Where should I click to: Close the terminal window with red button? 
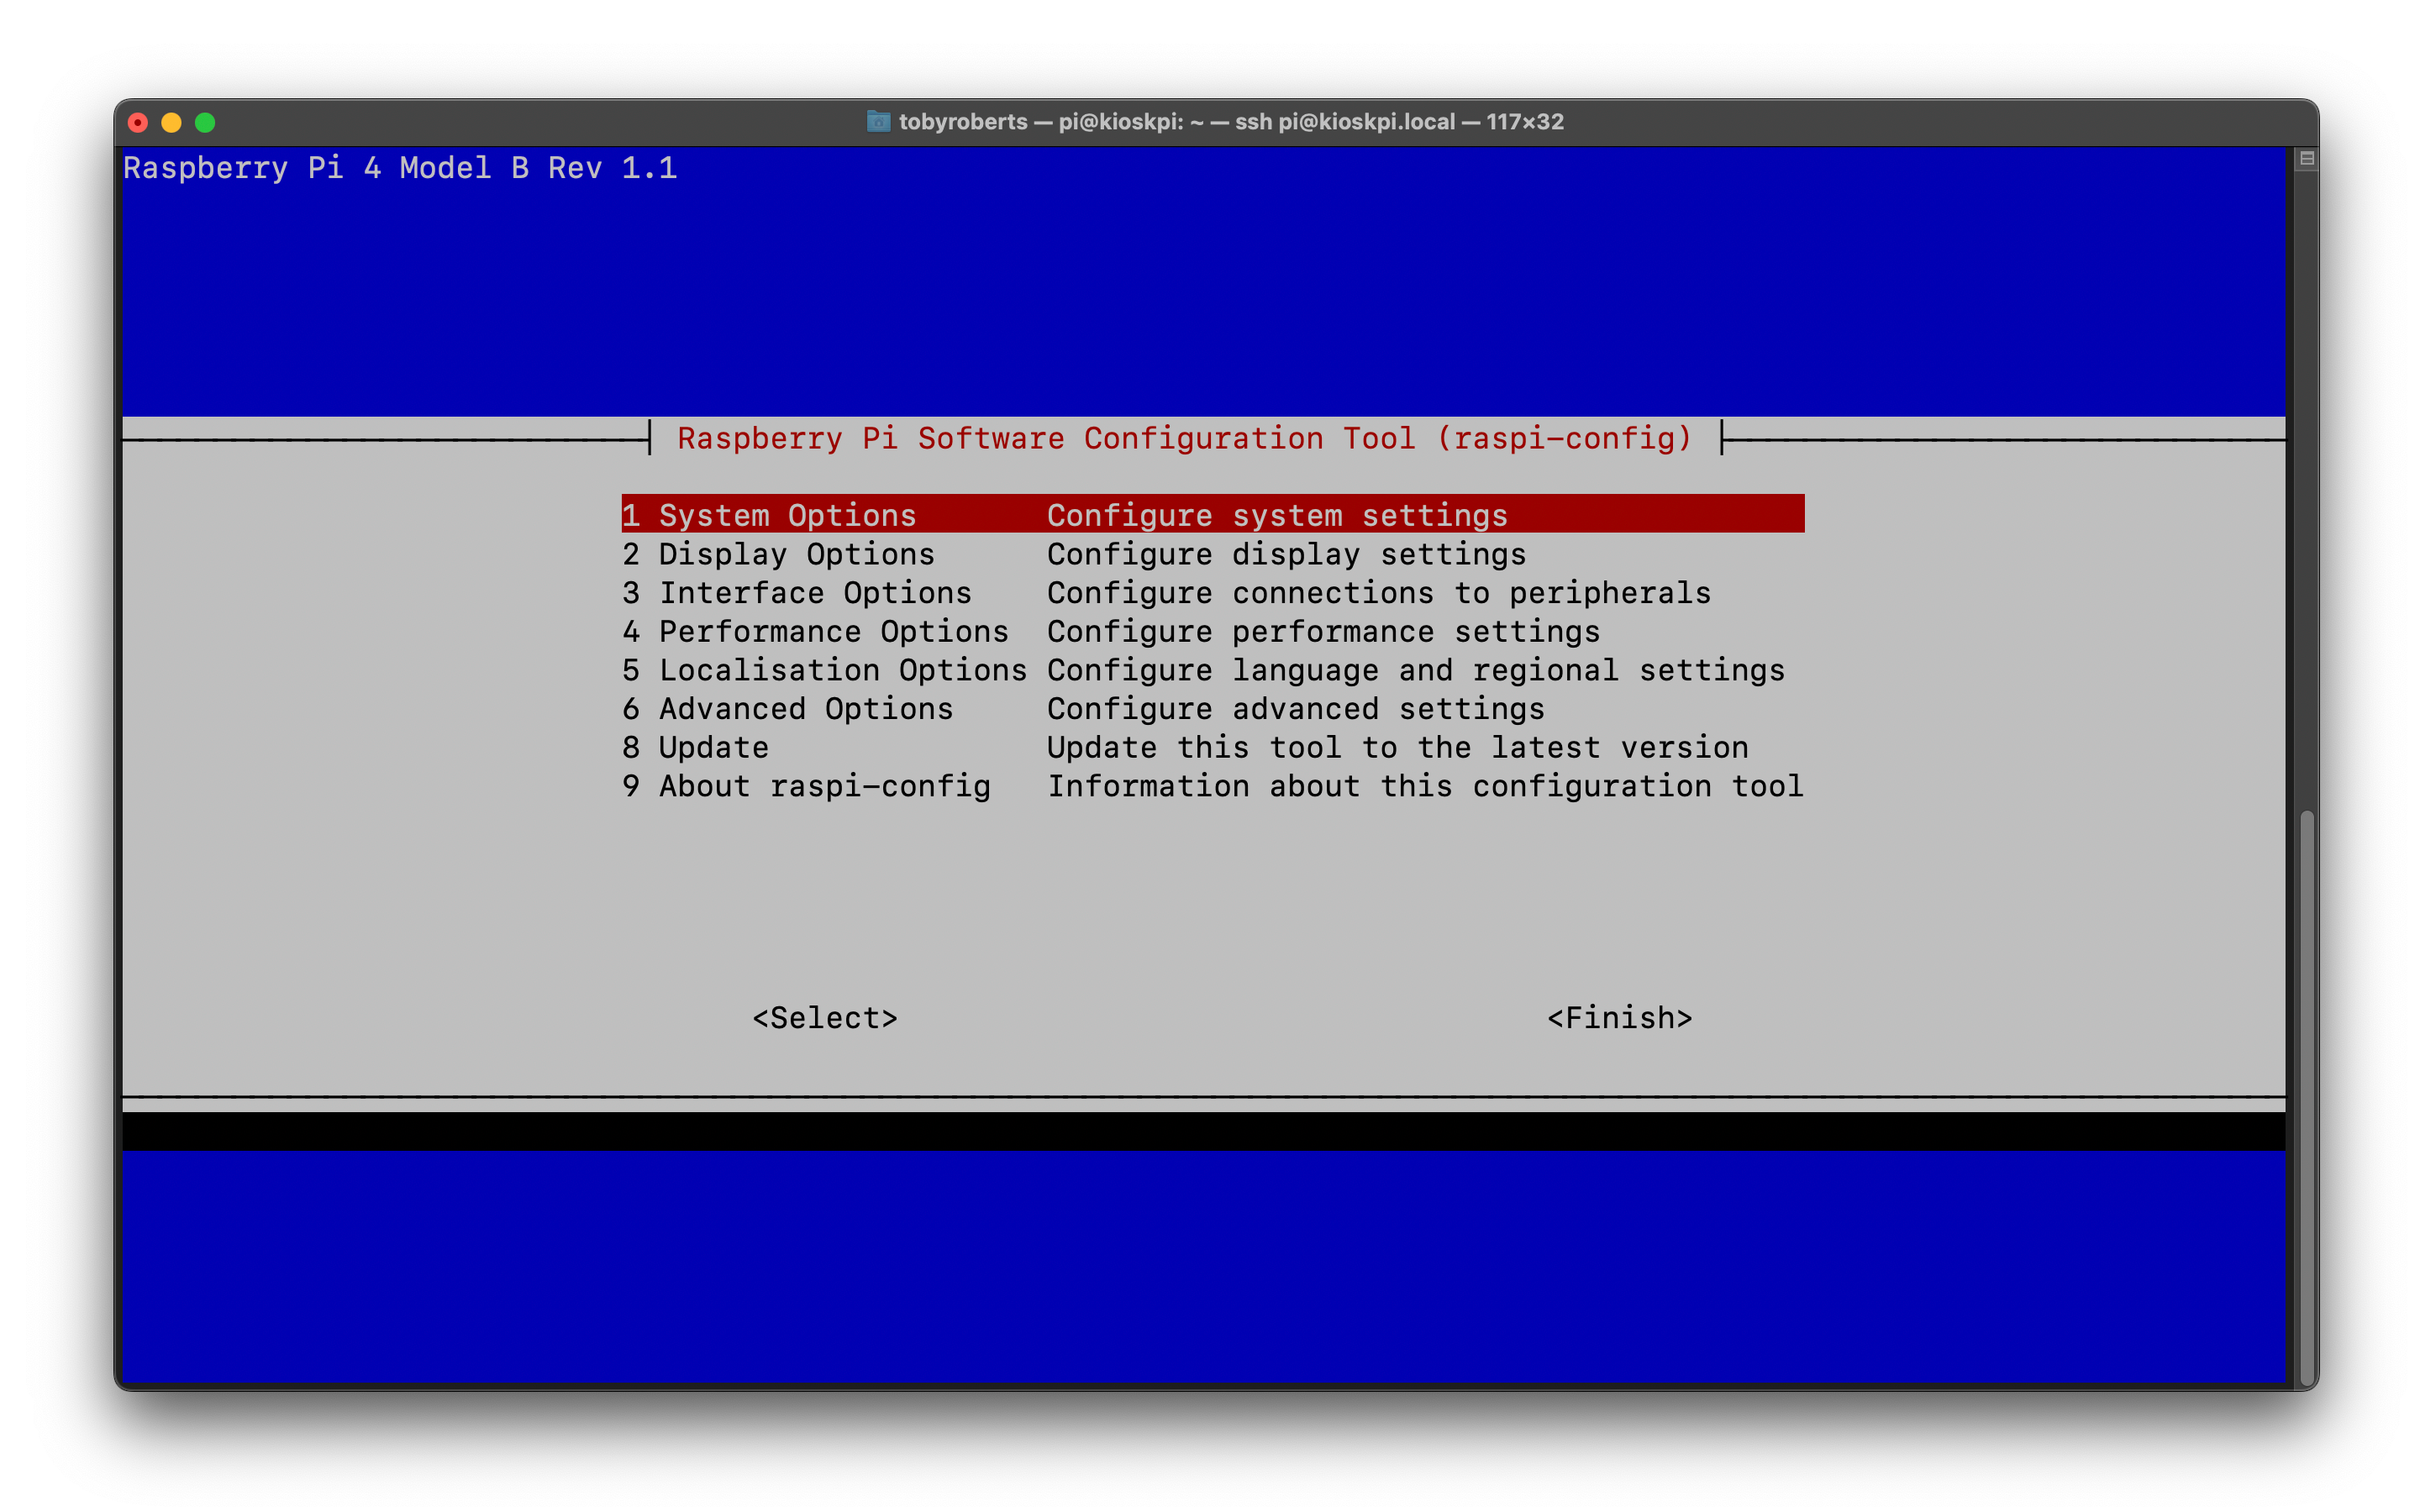pyautogui.click(x=138, y=122)
